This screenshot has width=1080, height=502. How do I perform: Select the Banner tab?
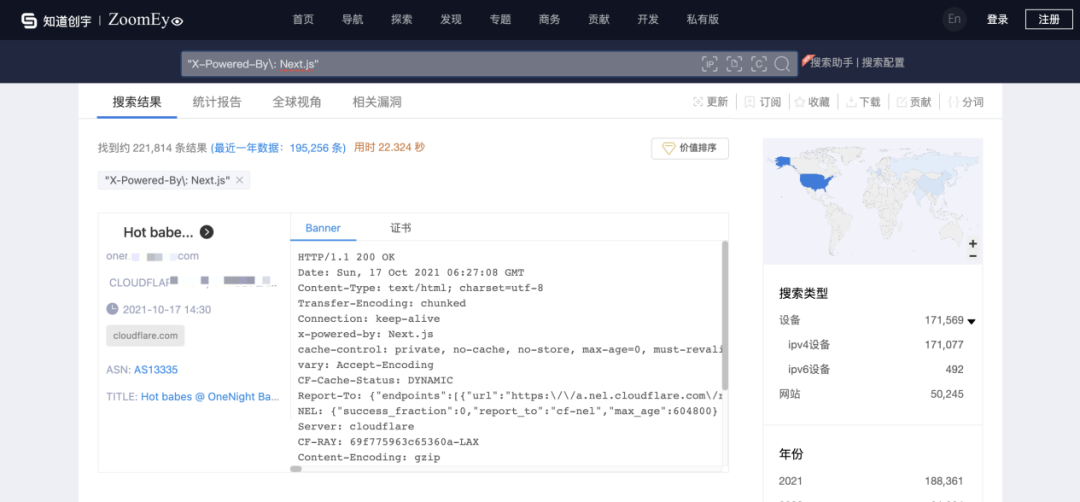click(323, 228)
